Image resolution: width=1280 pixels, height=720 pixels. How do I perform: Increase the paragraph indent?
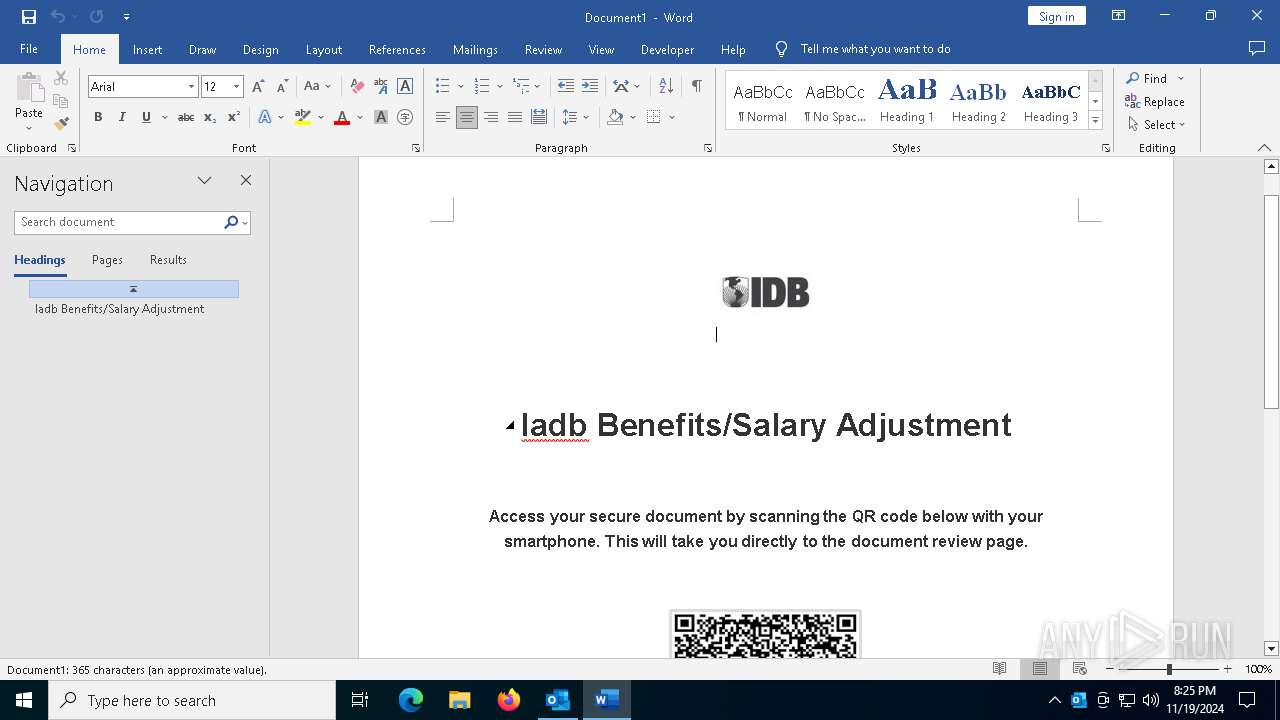590,87
